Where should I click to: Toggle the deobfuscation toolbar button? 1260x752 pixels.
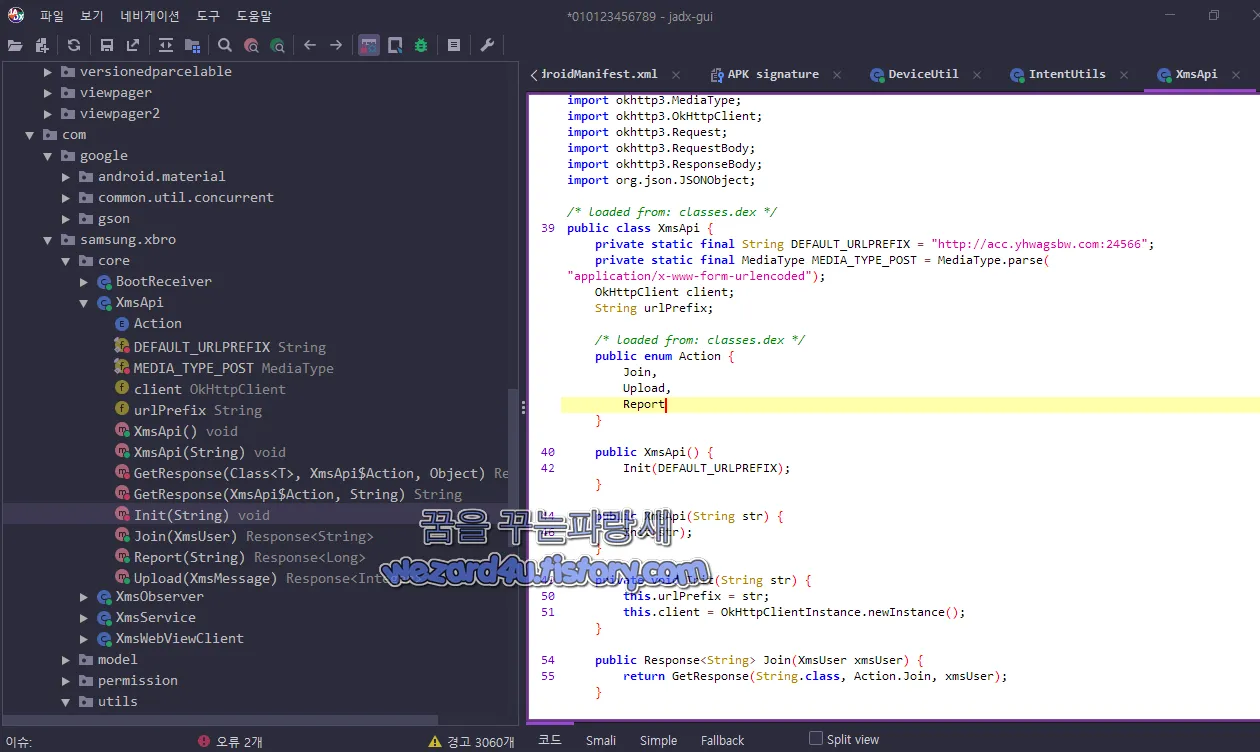point(369,45)
